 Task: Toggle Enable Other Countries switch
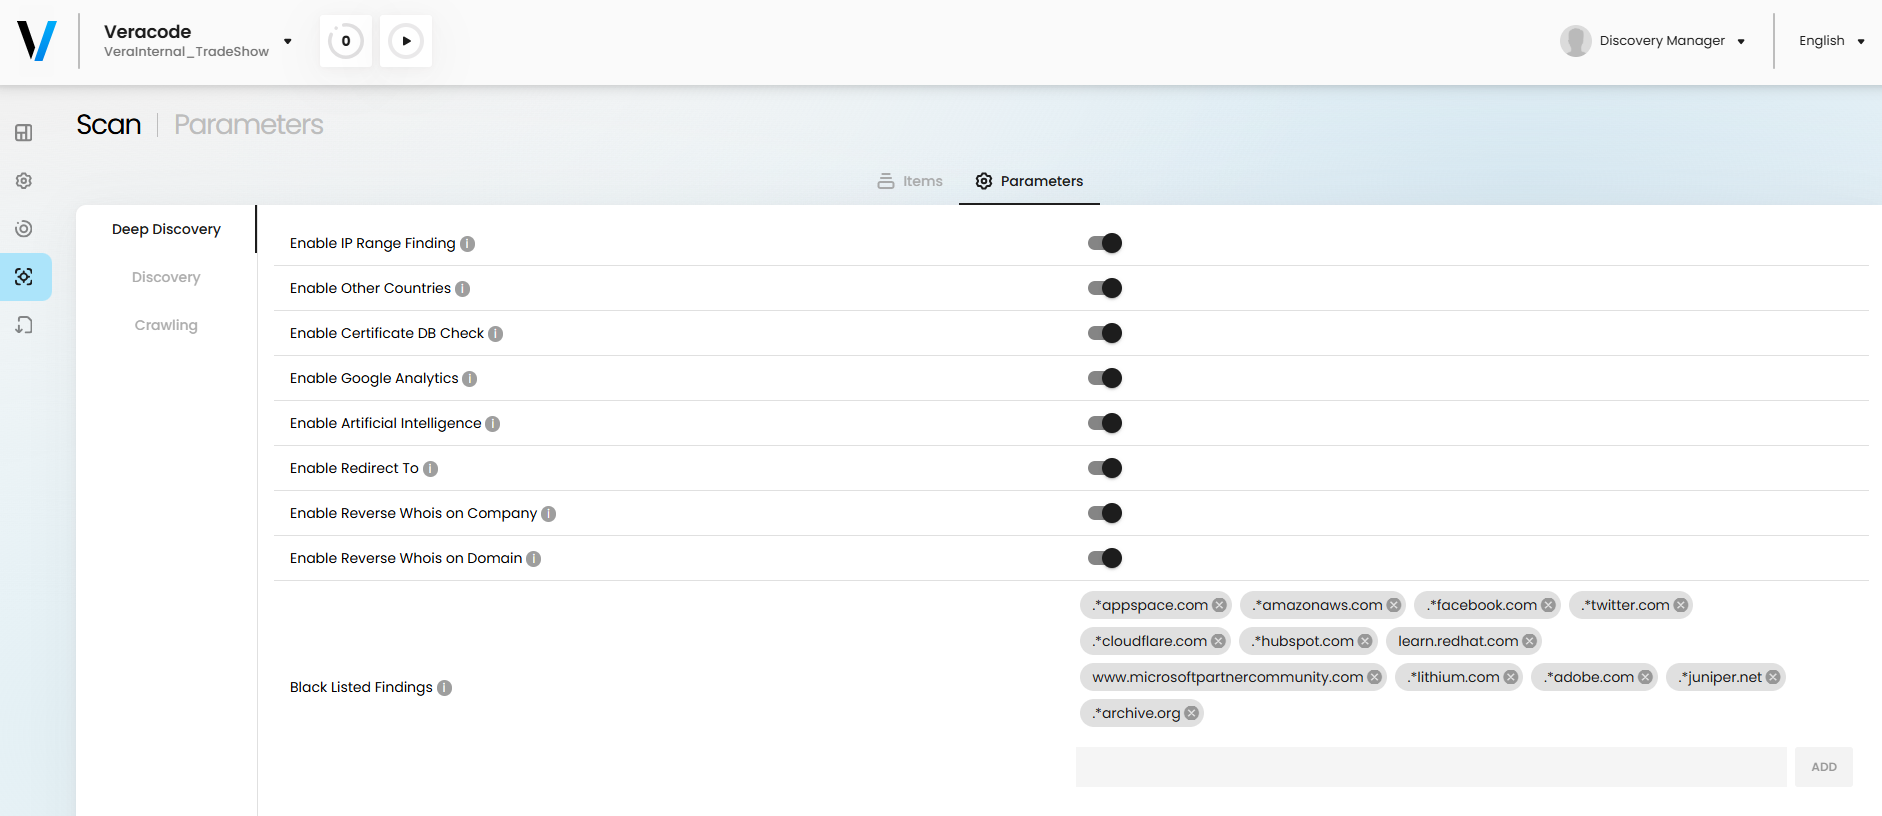[x=1105, y=288]
